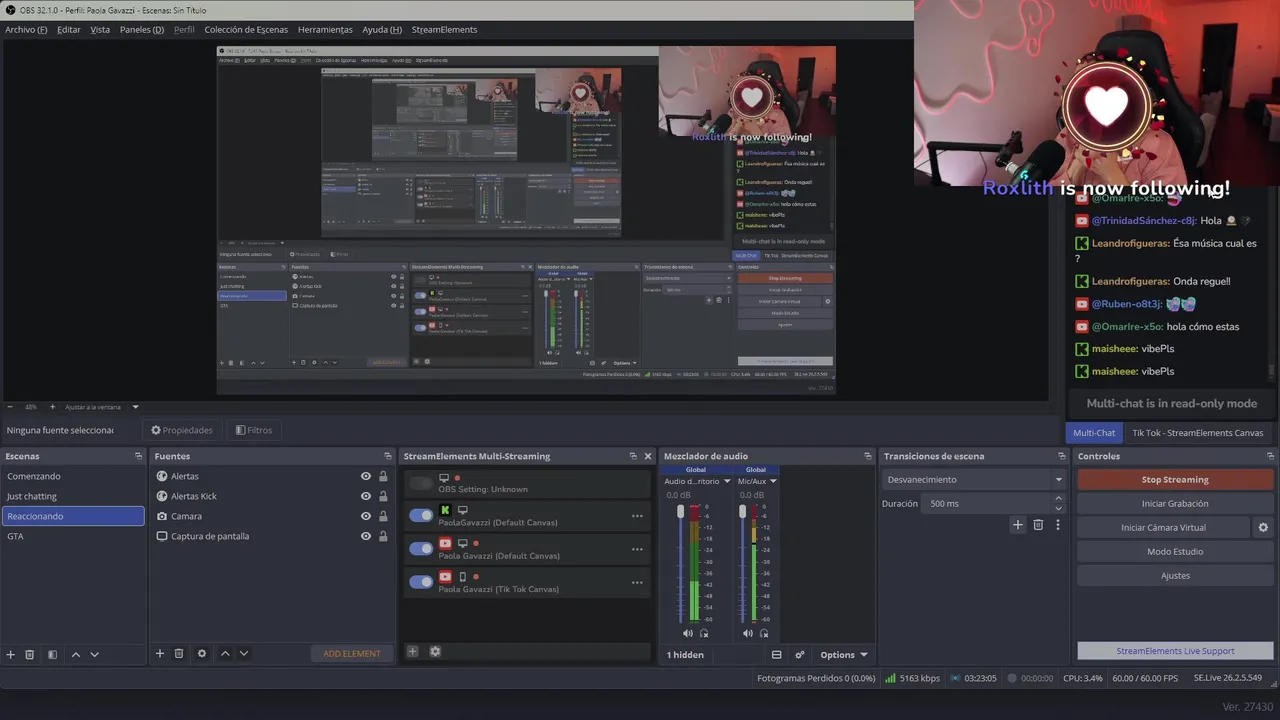Add a new scene with the plus icon
Viewport: 1280px width, 720px height.
pos(11,654)
